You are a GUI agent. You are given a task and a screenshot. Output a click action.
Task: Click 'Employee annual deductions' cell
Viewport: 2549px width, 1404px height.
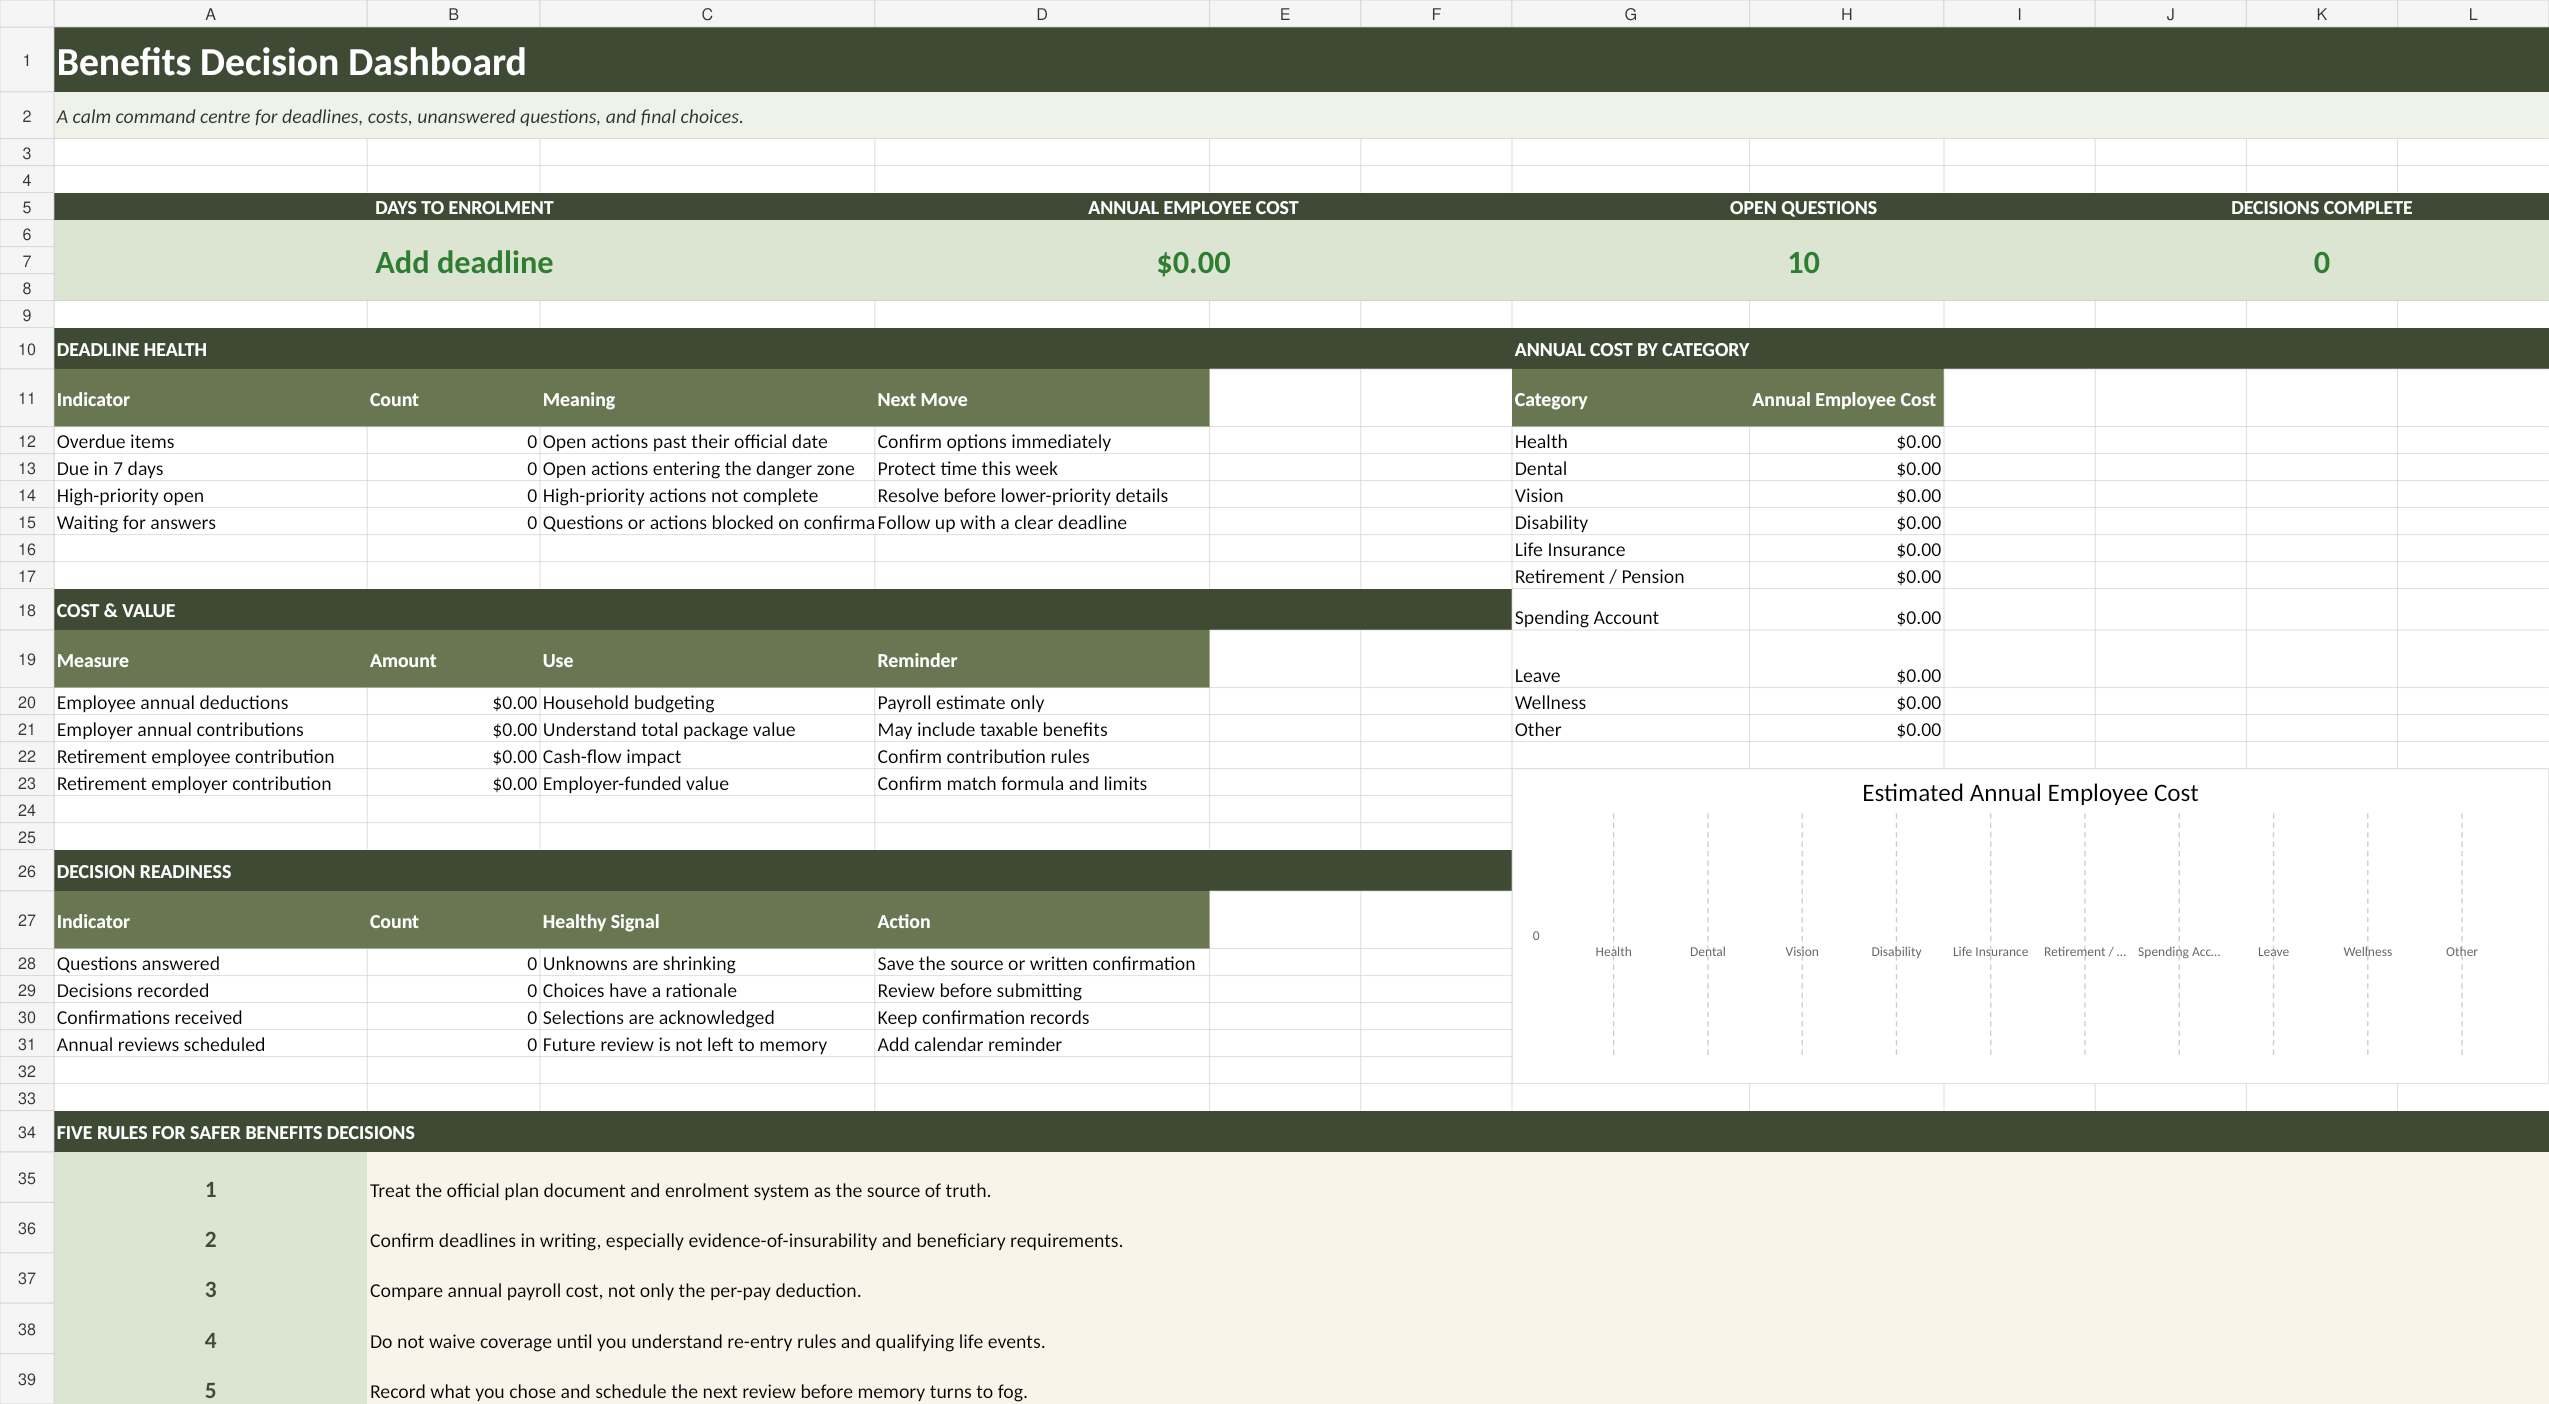pos(210,703)
